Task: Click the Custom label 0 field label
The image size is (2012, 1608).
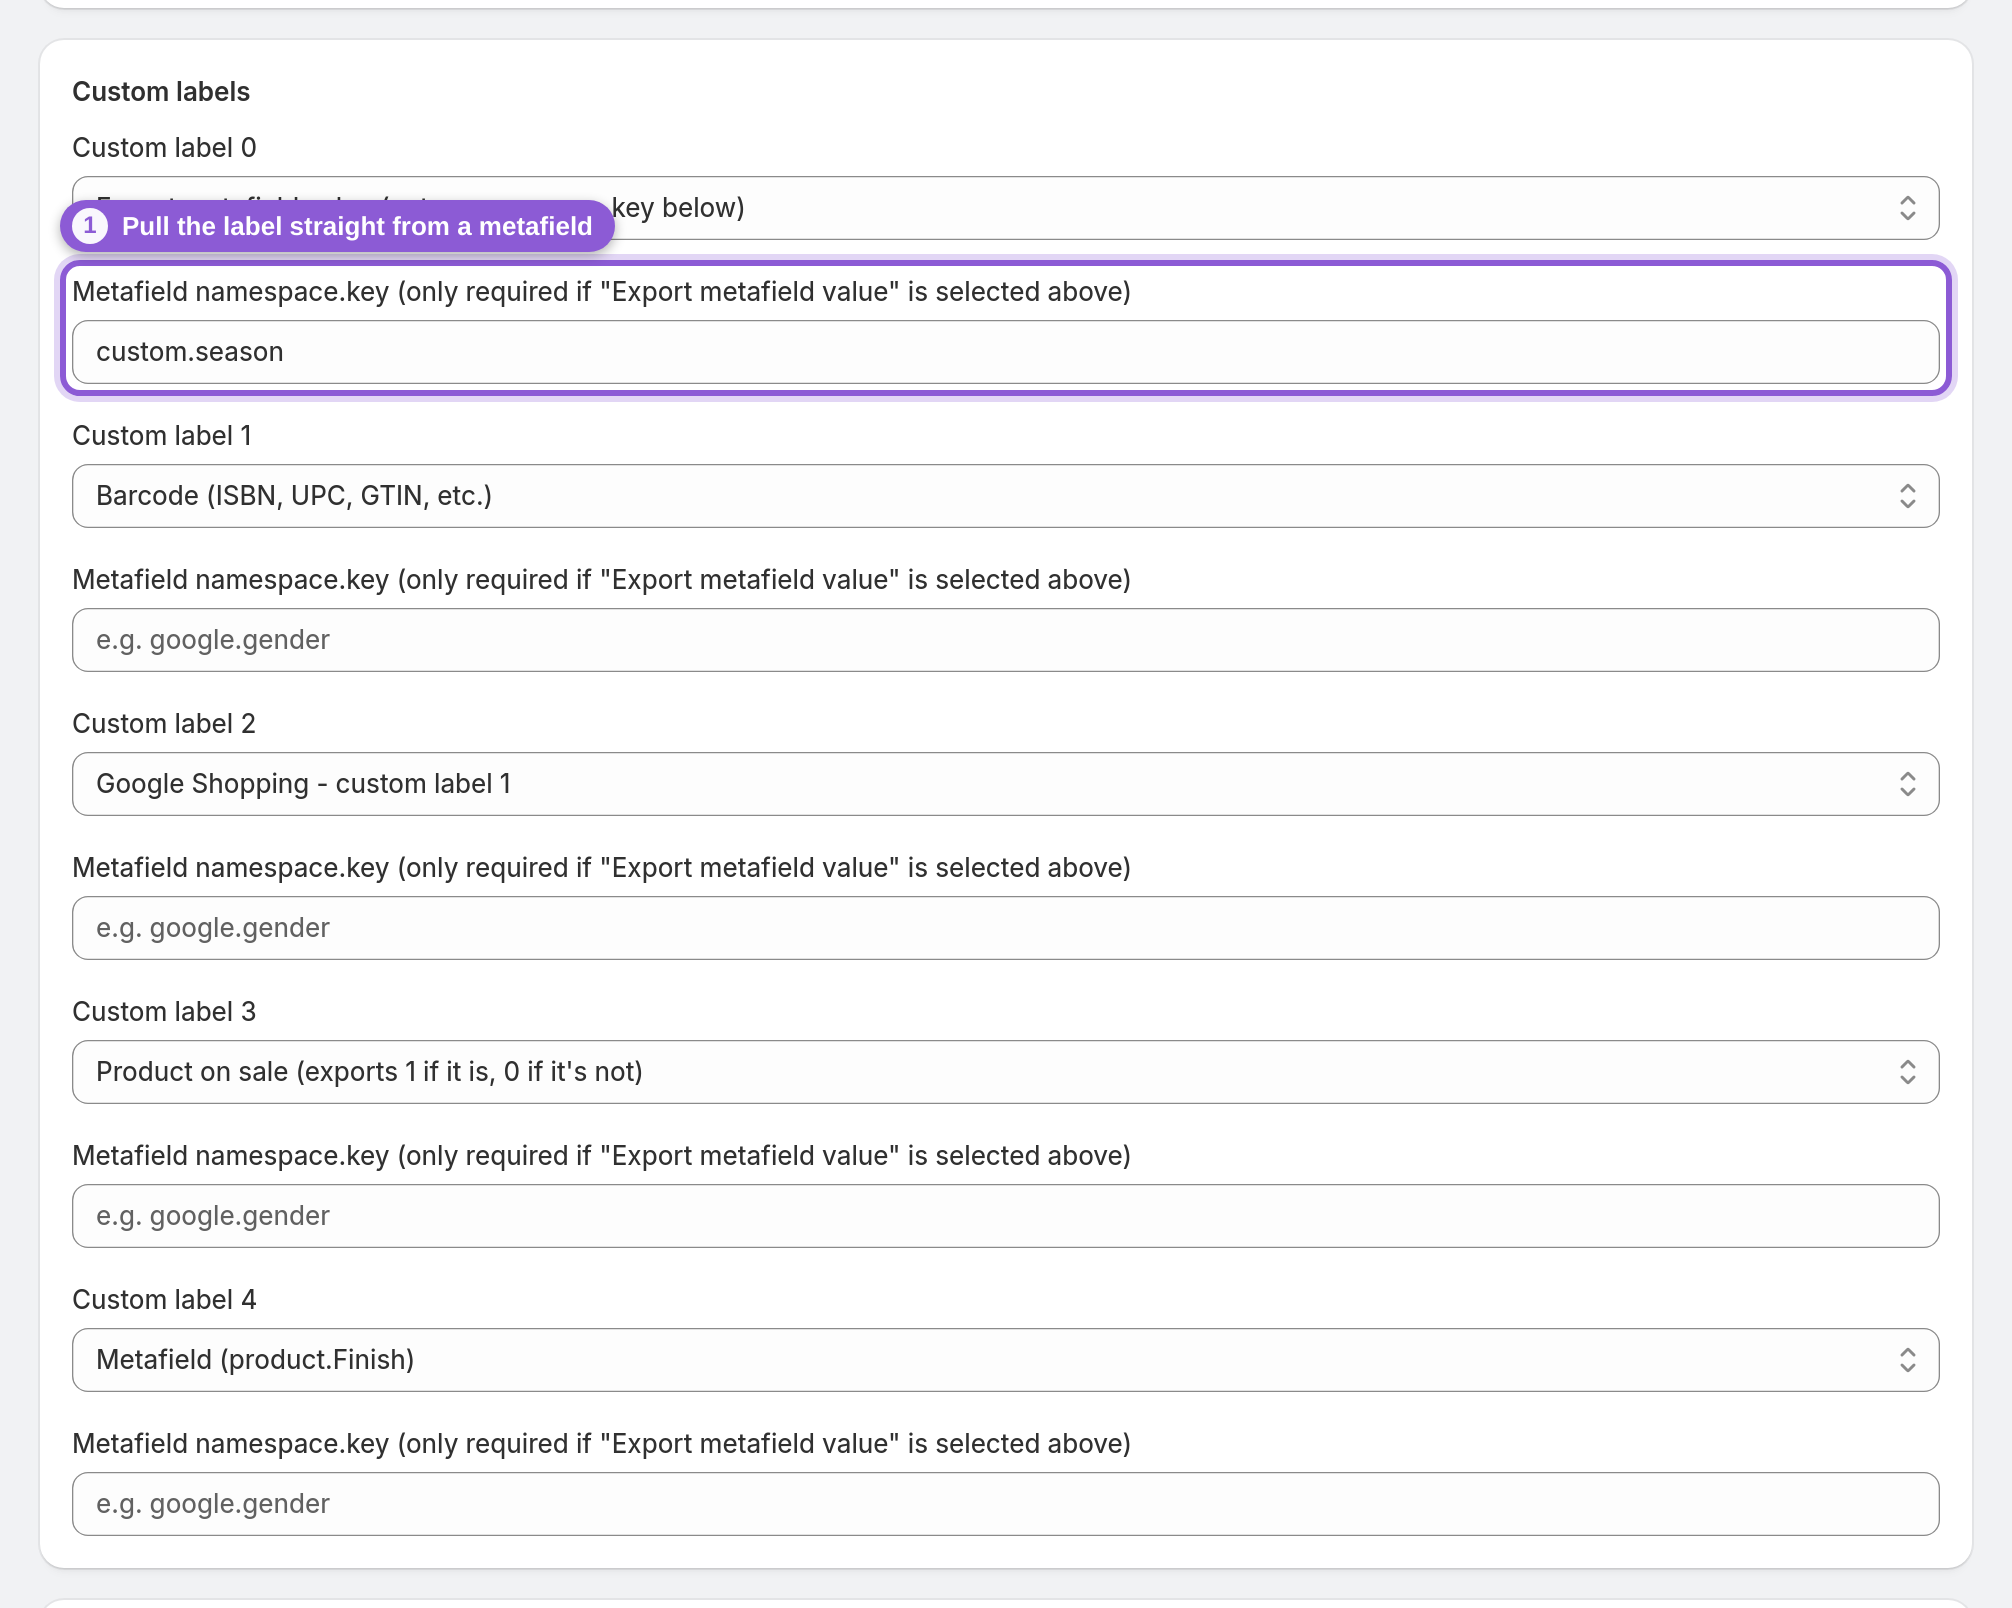Action: point(164,148)
